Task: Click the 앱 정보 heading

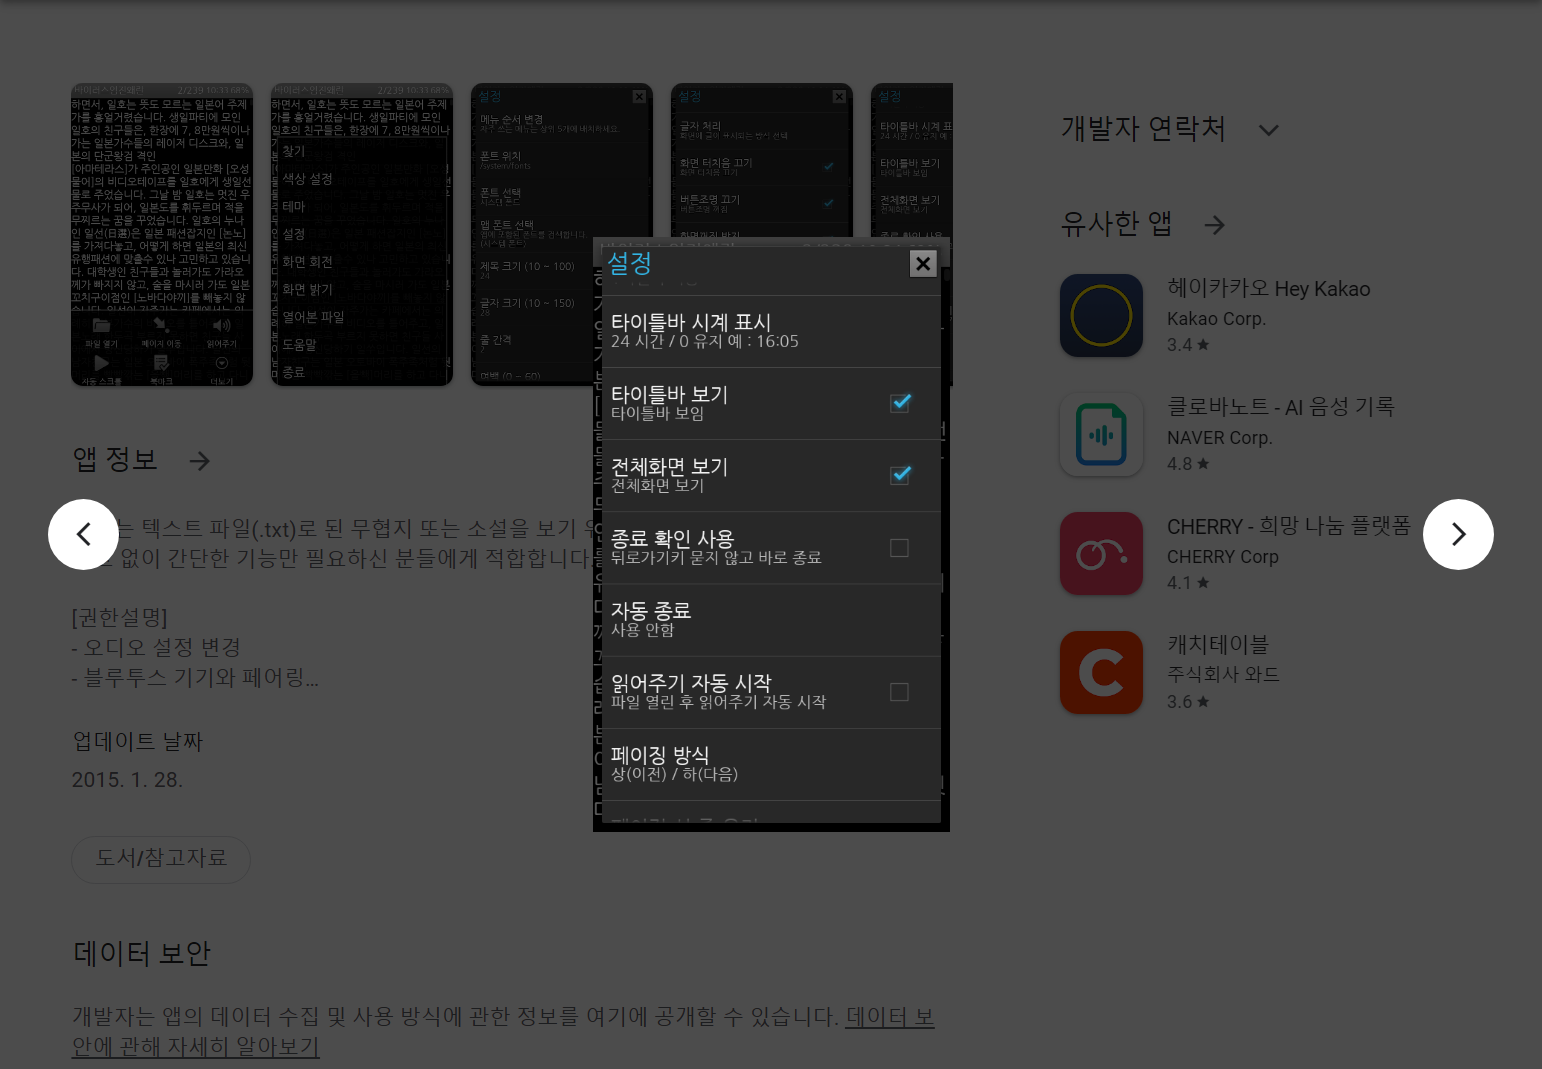Action: 115,460
